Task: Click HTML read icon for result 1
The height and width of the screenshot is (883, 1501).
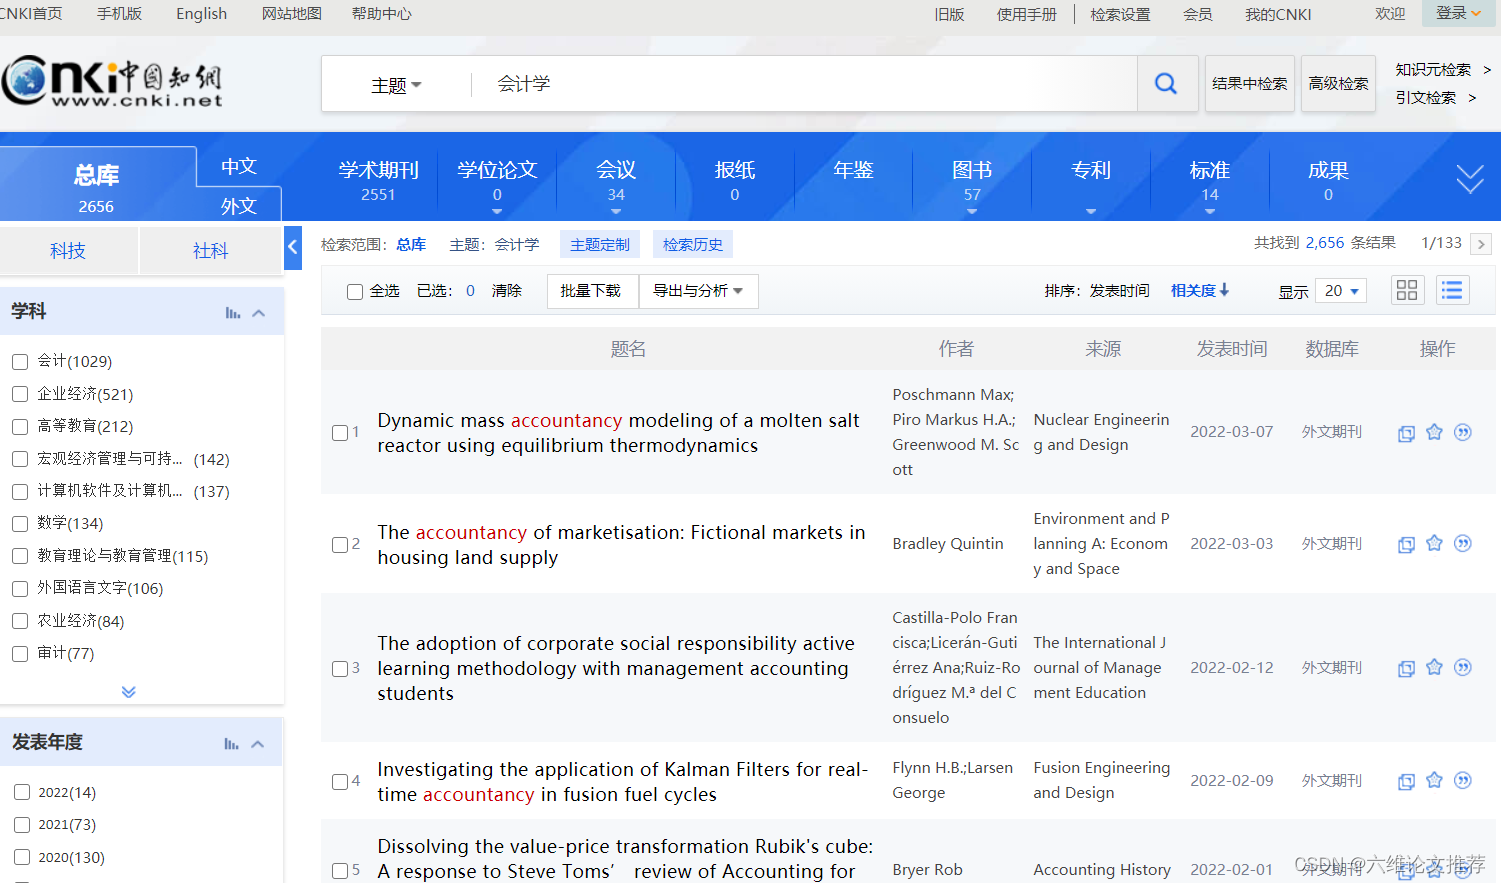Action: (1406, 433)
